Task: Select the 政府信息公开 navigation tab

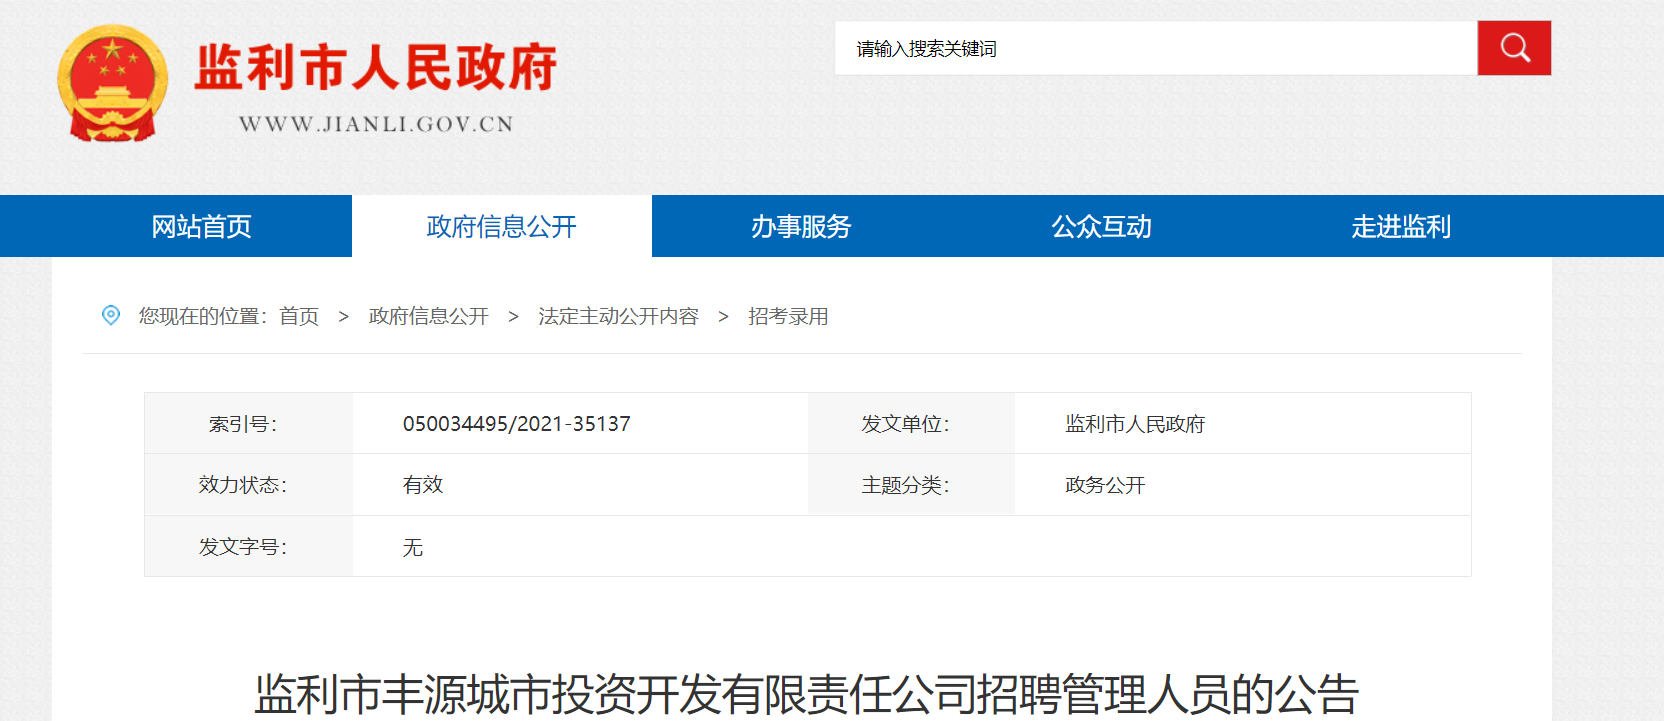Action: point(501,227)
